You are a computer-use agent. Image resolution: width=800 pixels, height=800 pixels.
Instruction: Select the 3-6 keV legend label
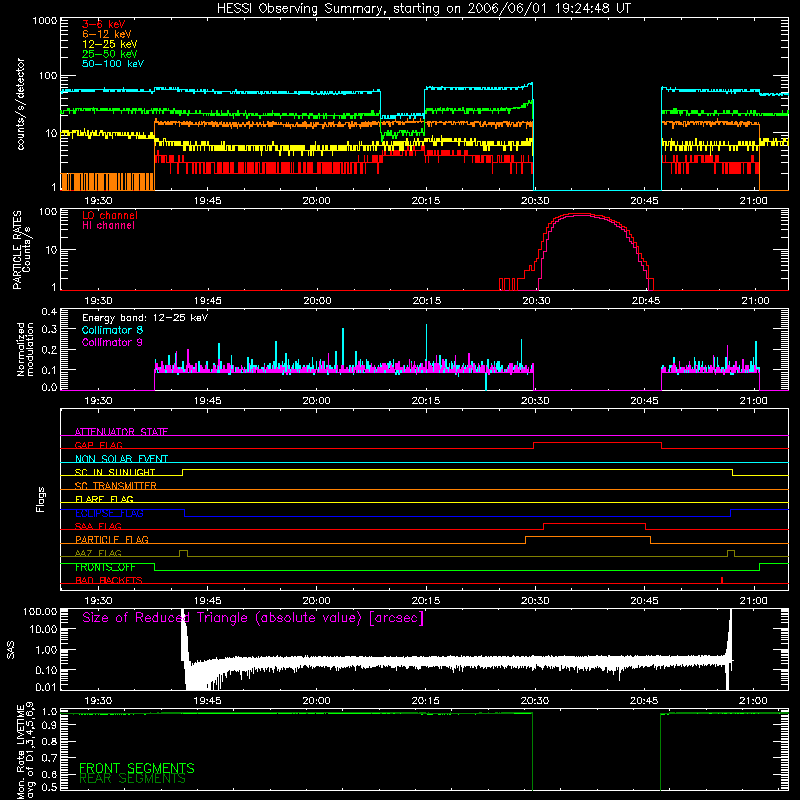(x=104, y=24)
